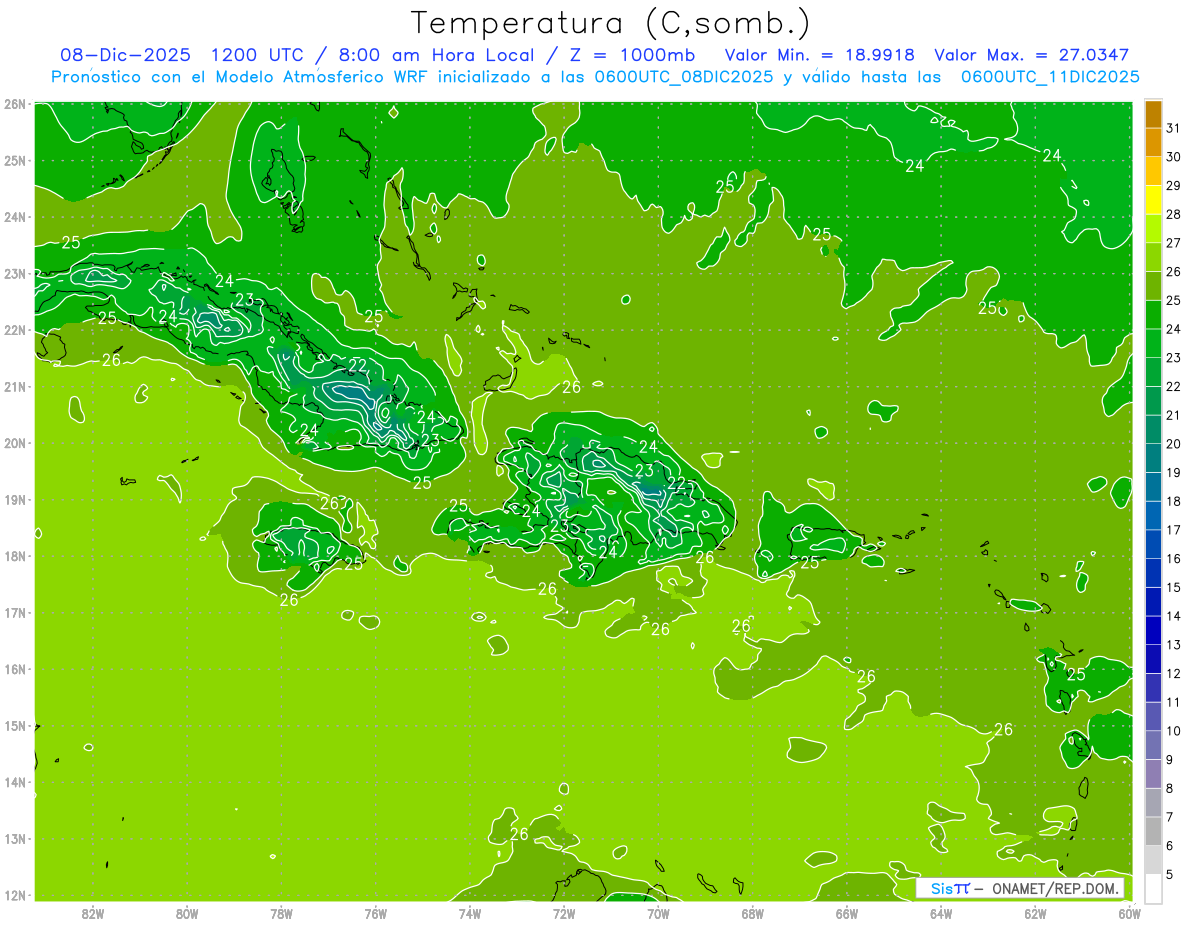Image resolution: width=1200 pixels, height=927 pixels.
Task: Click legend scale value 31
Action: (1174, 128)
